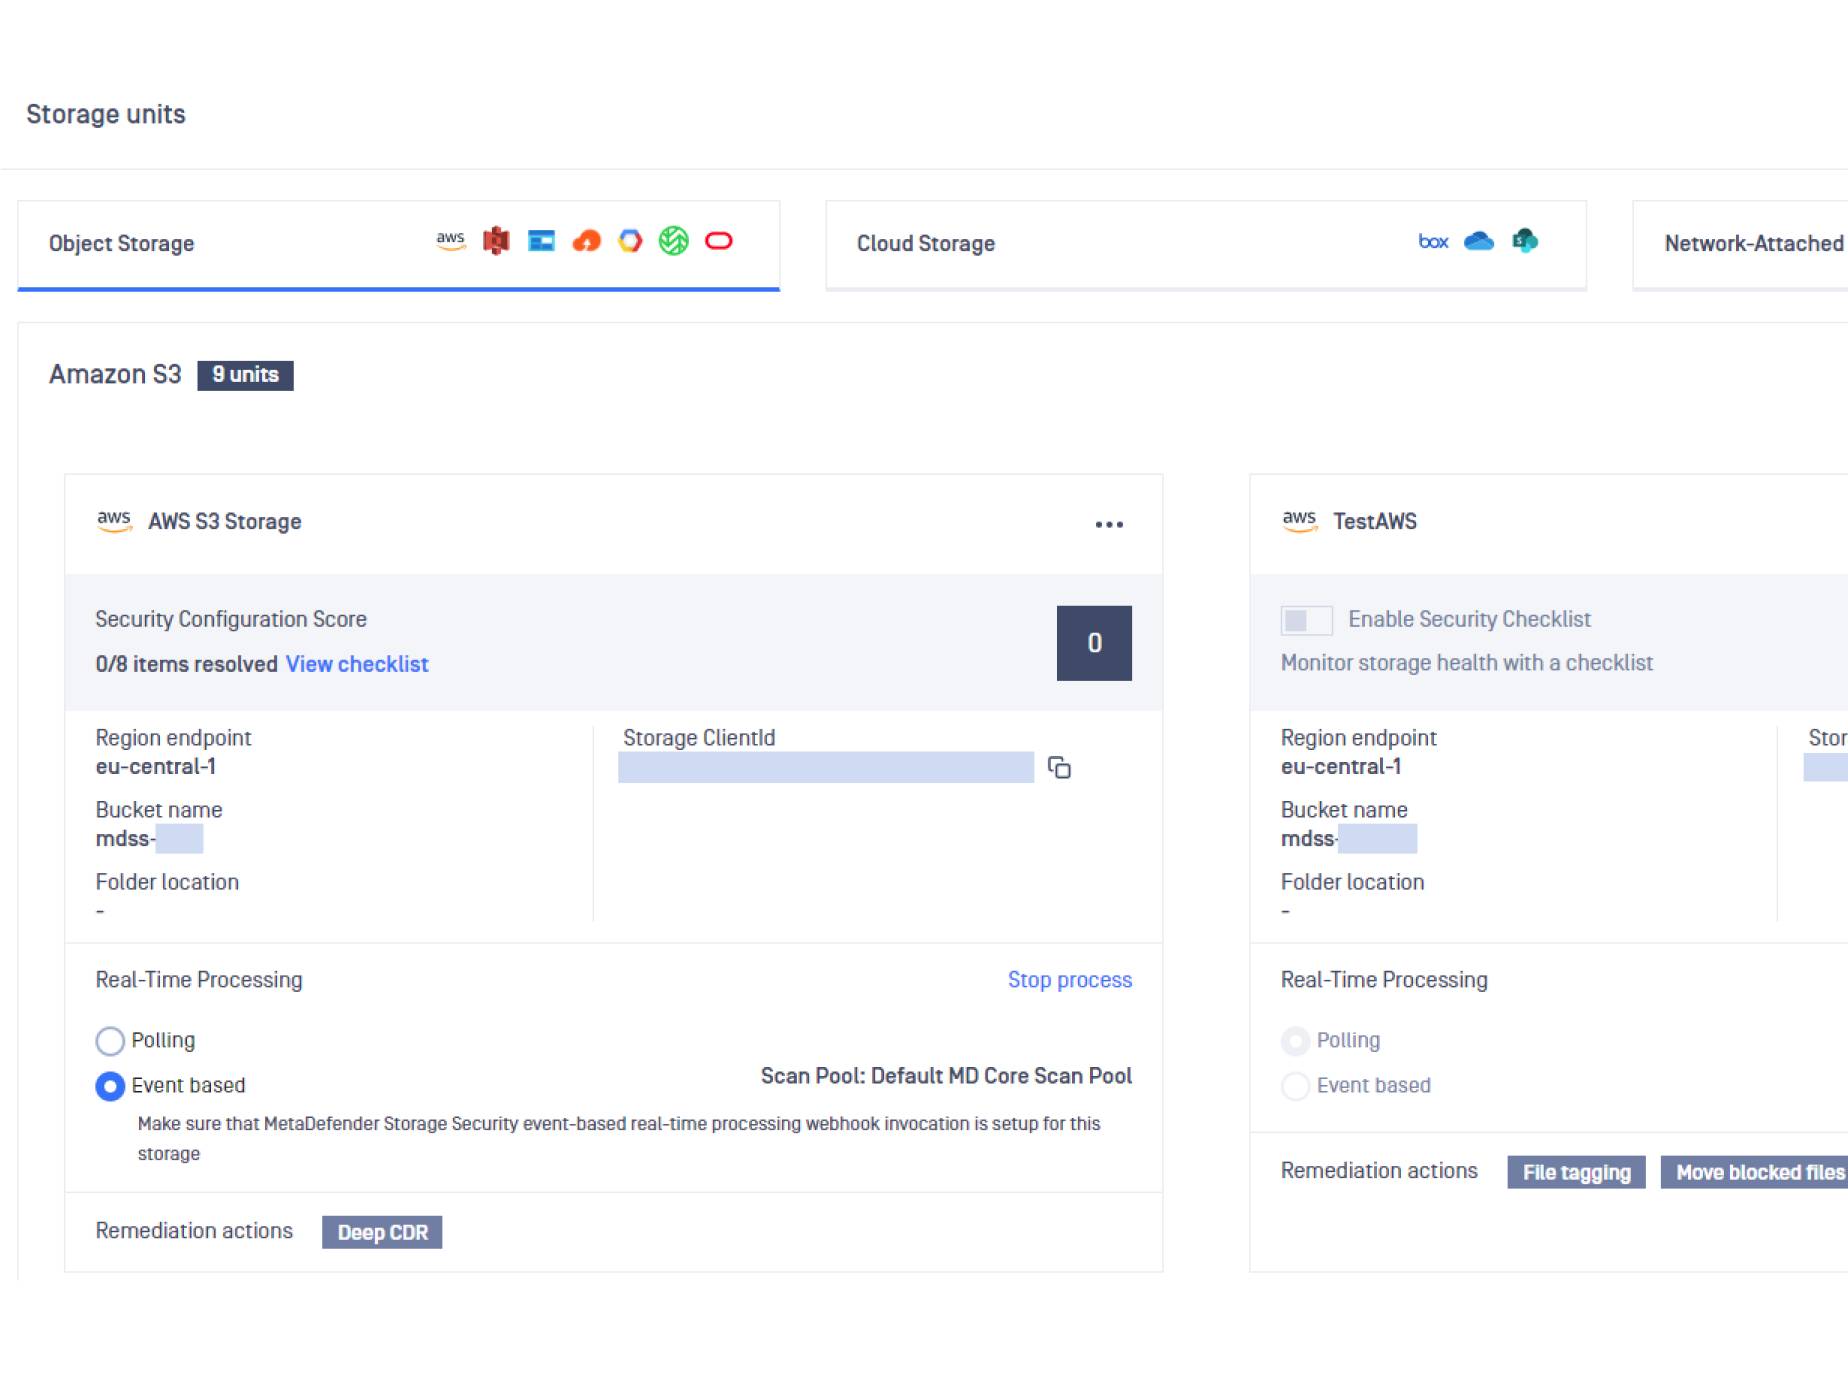Select Event based for AWS S3 Storage

pyautogui.click(x=110, y=1086)
